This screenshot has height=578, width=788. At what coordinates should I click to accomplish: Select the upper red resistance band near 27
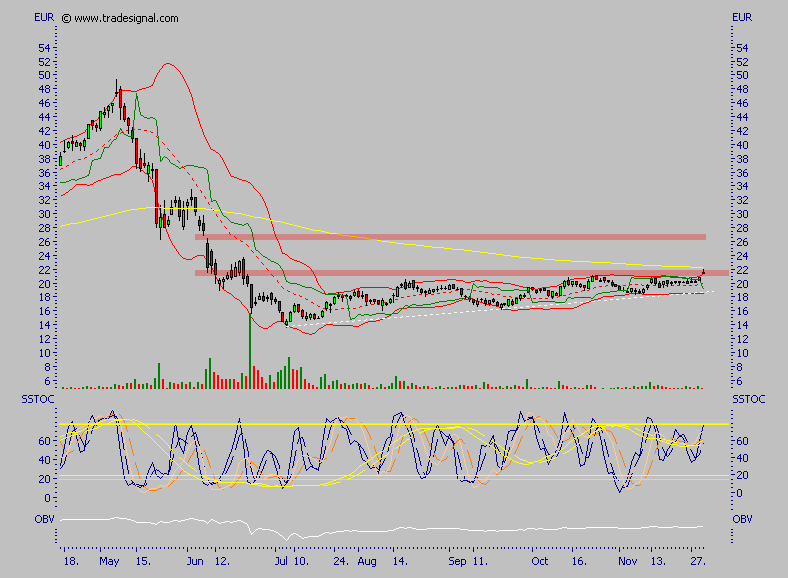pos(450,237)
